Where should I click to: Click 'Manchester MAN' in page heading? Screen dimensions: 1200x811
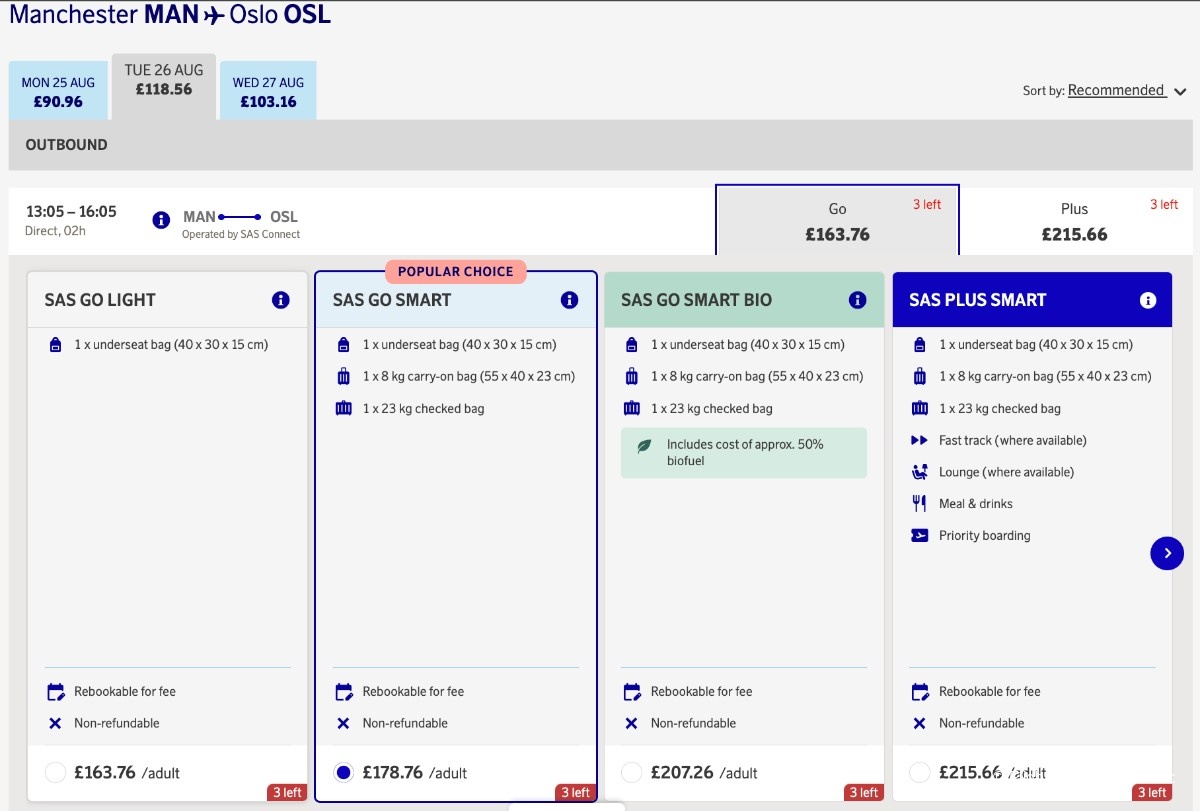pos(103,15)
